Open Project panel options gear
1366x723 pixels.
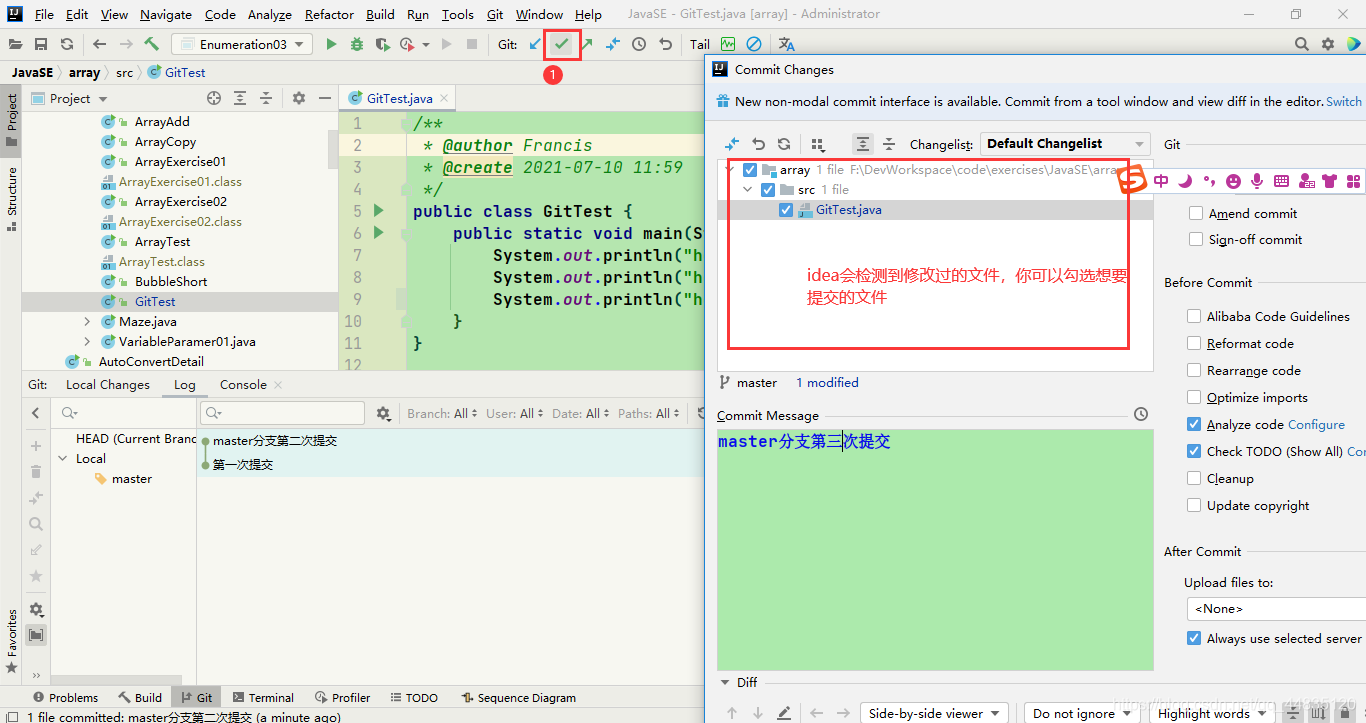point(299,98)
